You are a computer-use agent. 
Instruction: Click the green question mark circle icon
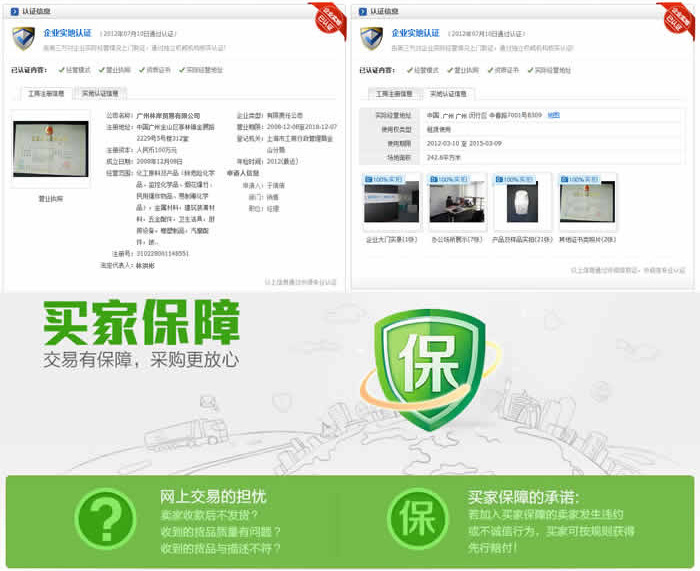tap(105, 519)
